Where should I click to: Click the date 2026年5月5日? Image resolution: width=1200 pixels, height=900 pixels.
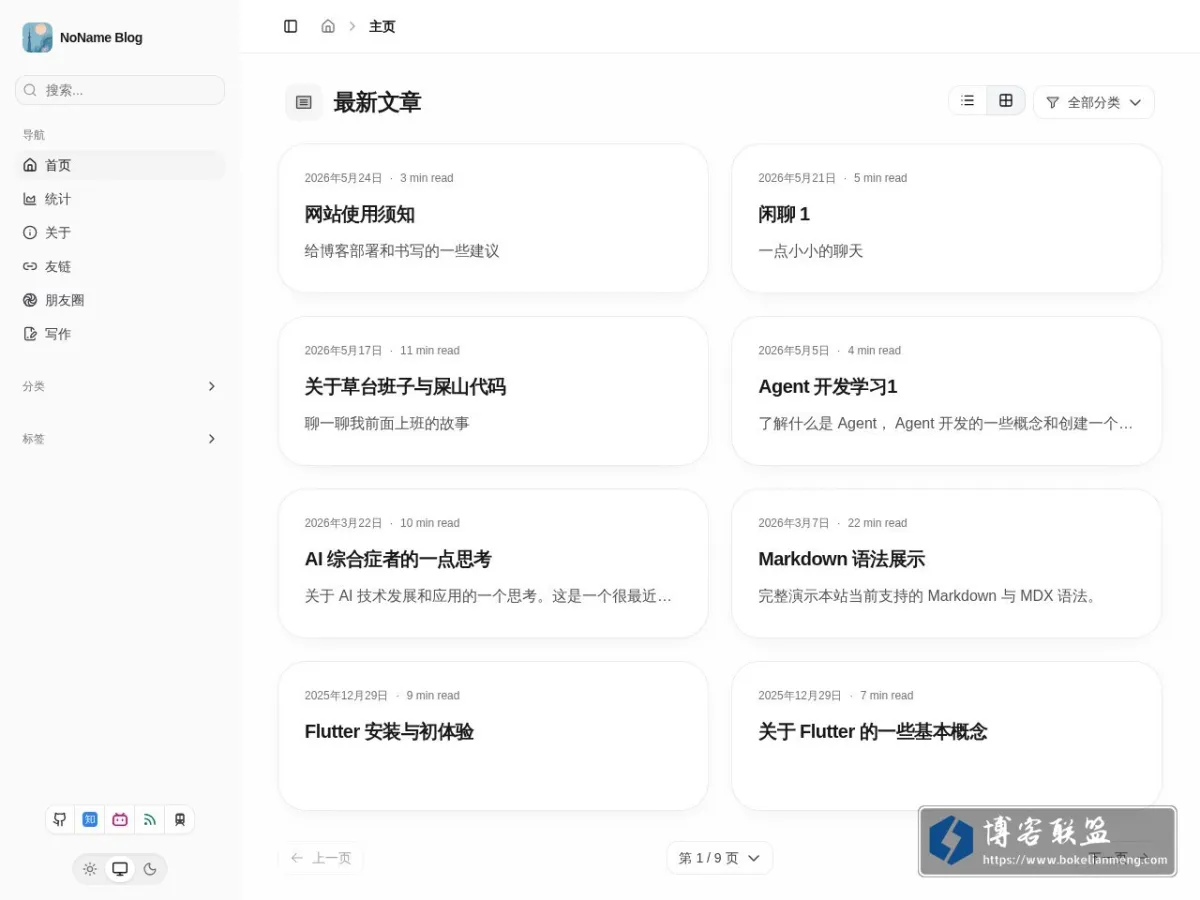(794, 351)
